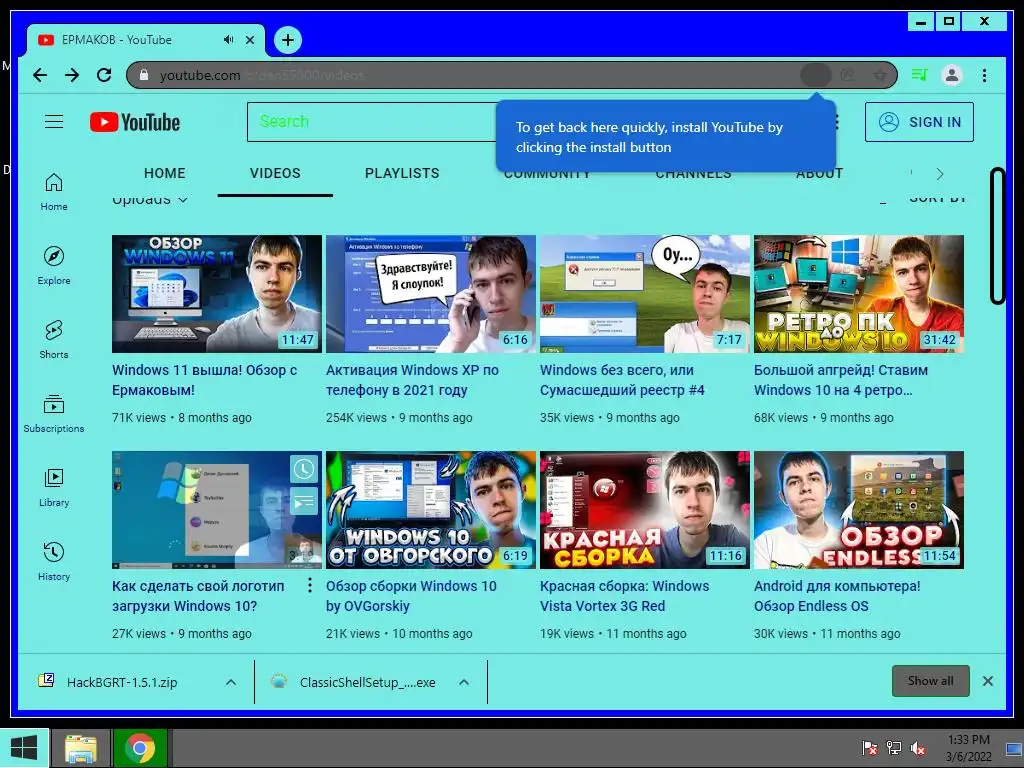The image size is (1024, 768).
Task: Open the Windows Start button
Action: coord(24,748)
